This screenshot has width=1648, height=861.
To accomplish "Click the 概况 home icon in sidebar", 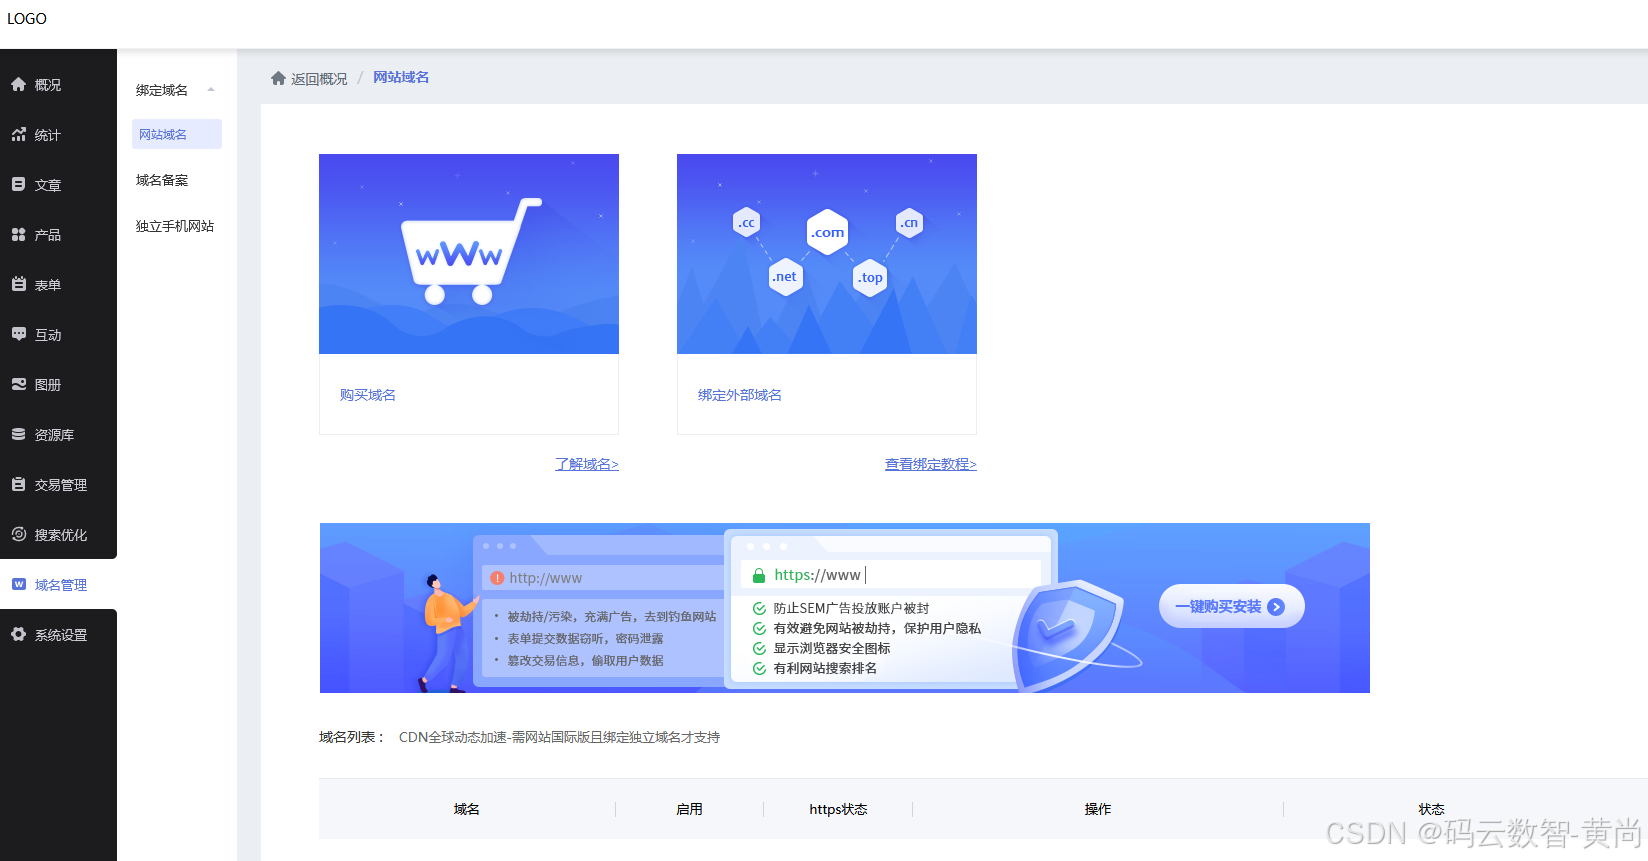I will click(18, 85).
